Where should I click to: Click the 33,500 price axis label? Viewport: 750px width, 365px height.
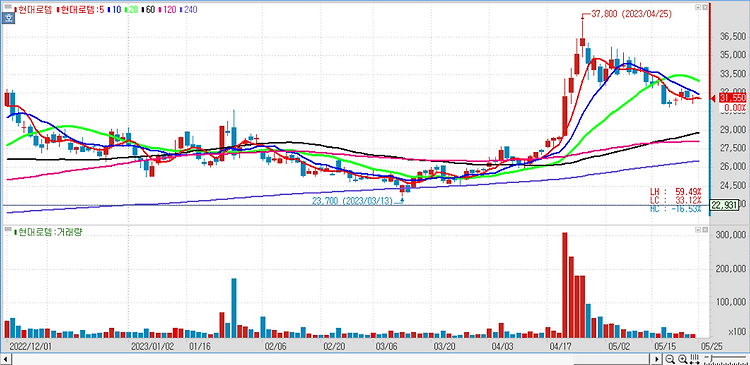(x=733, y=74)
